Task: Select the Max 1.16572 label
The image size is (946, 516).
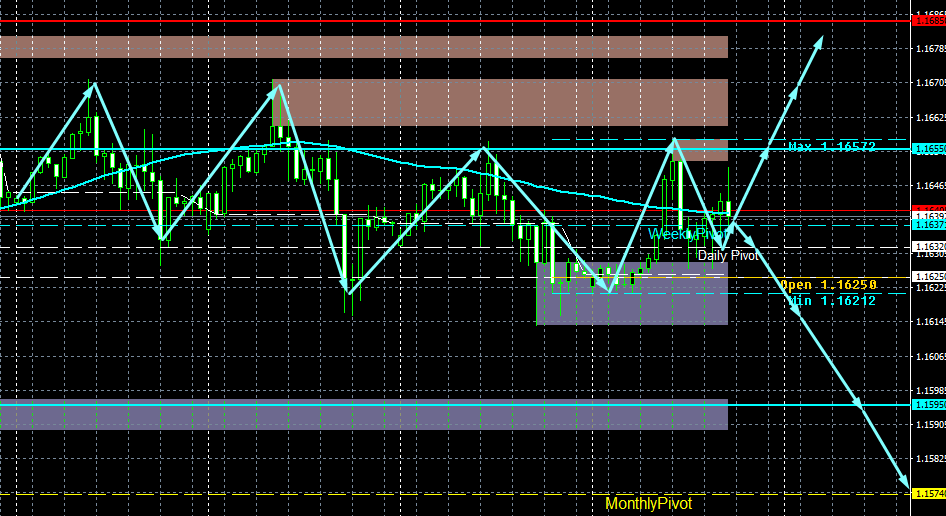Action: [x=832, y=147]
